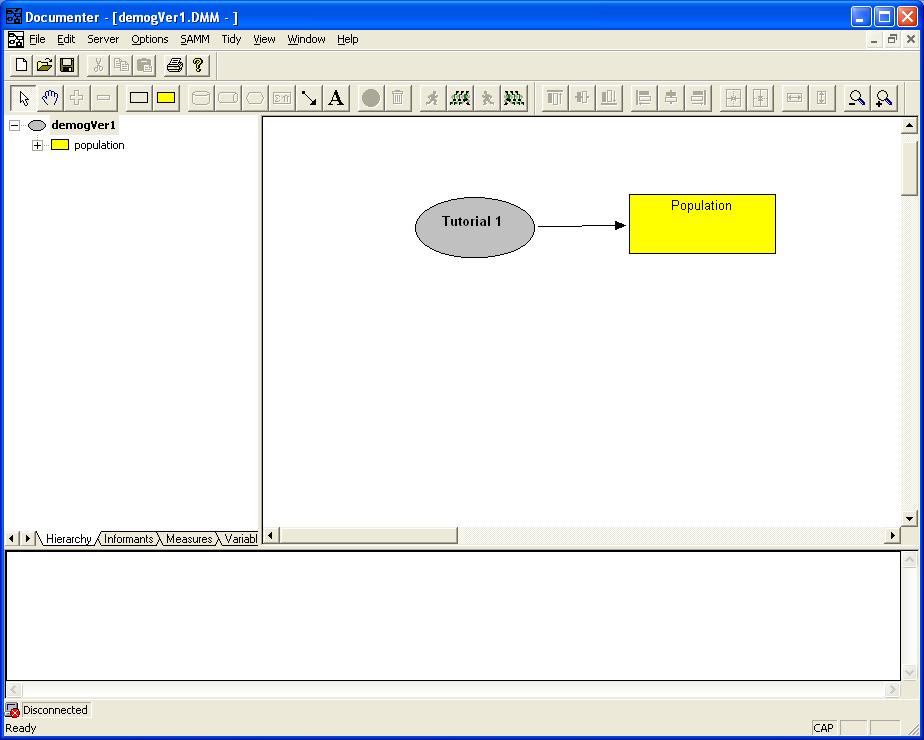Click the tab strip right arrow
This screenshot has height=740, width=924.
click(x=27, y=538)
